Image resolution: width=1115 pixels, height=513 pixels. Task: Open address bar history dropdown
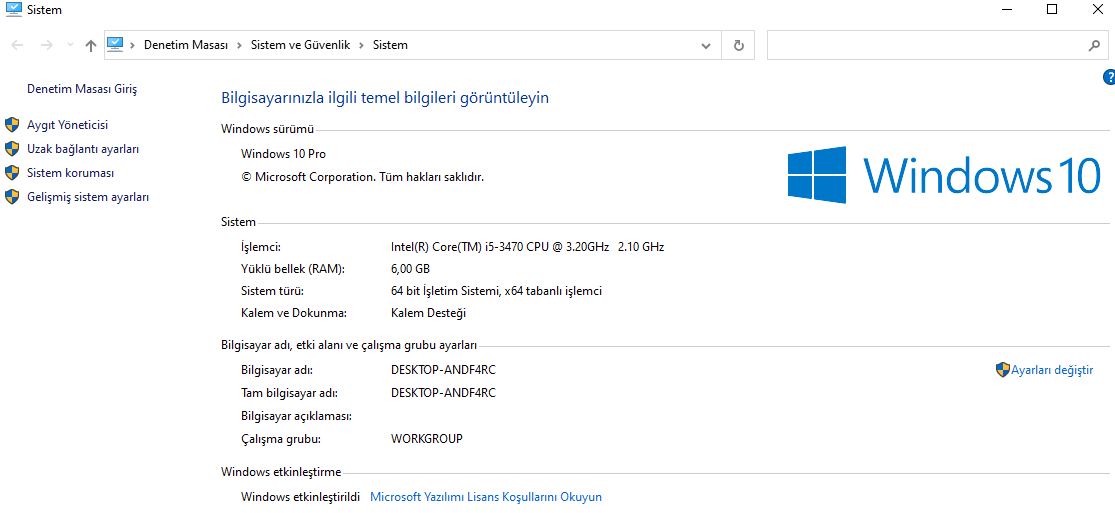(x=705, y=46)
